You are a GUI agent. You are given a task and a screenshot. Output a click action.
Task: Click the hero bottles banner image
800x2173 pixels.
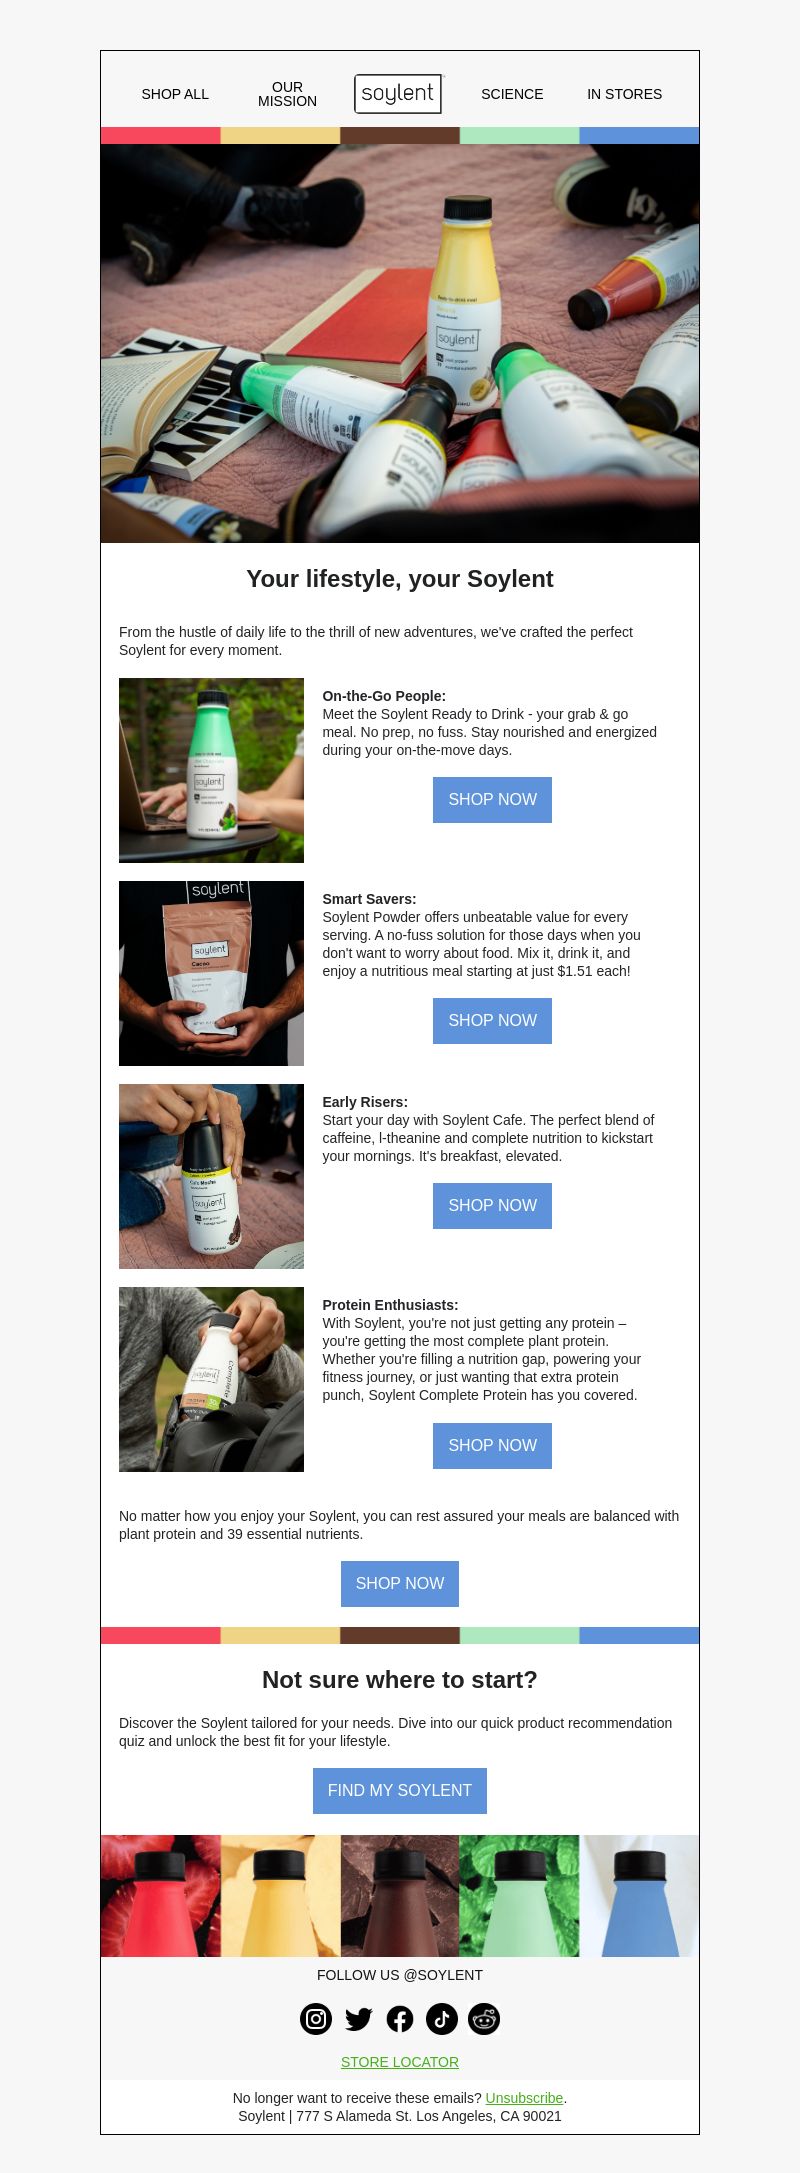(400, 343)
